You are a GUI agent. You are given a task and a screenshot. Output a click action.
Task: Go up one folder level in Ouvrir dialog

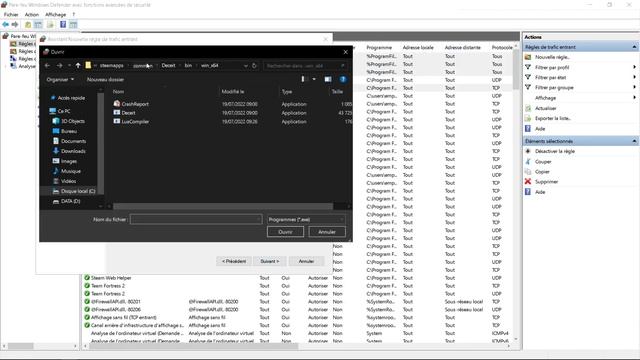click(x=78, y=65)
